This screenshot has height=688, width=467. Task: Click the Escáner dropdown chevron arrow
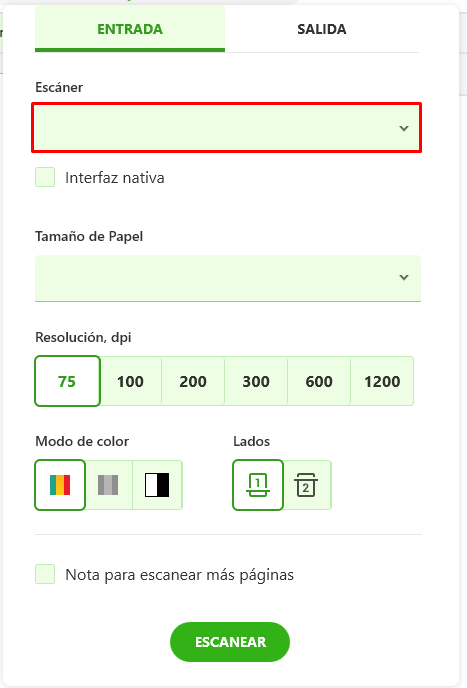[x=404, y=128]
